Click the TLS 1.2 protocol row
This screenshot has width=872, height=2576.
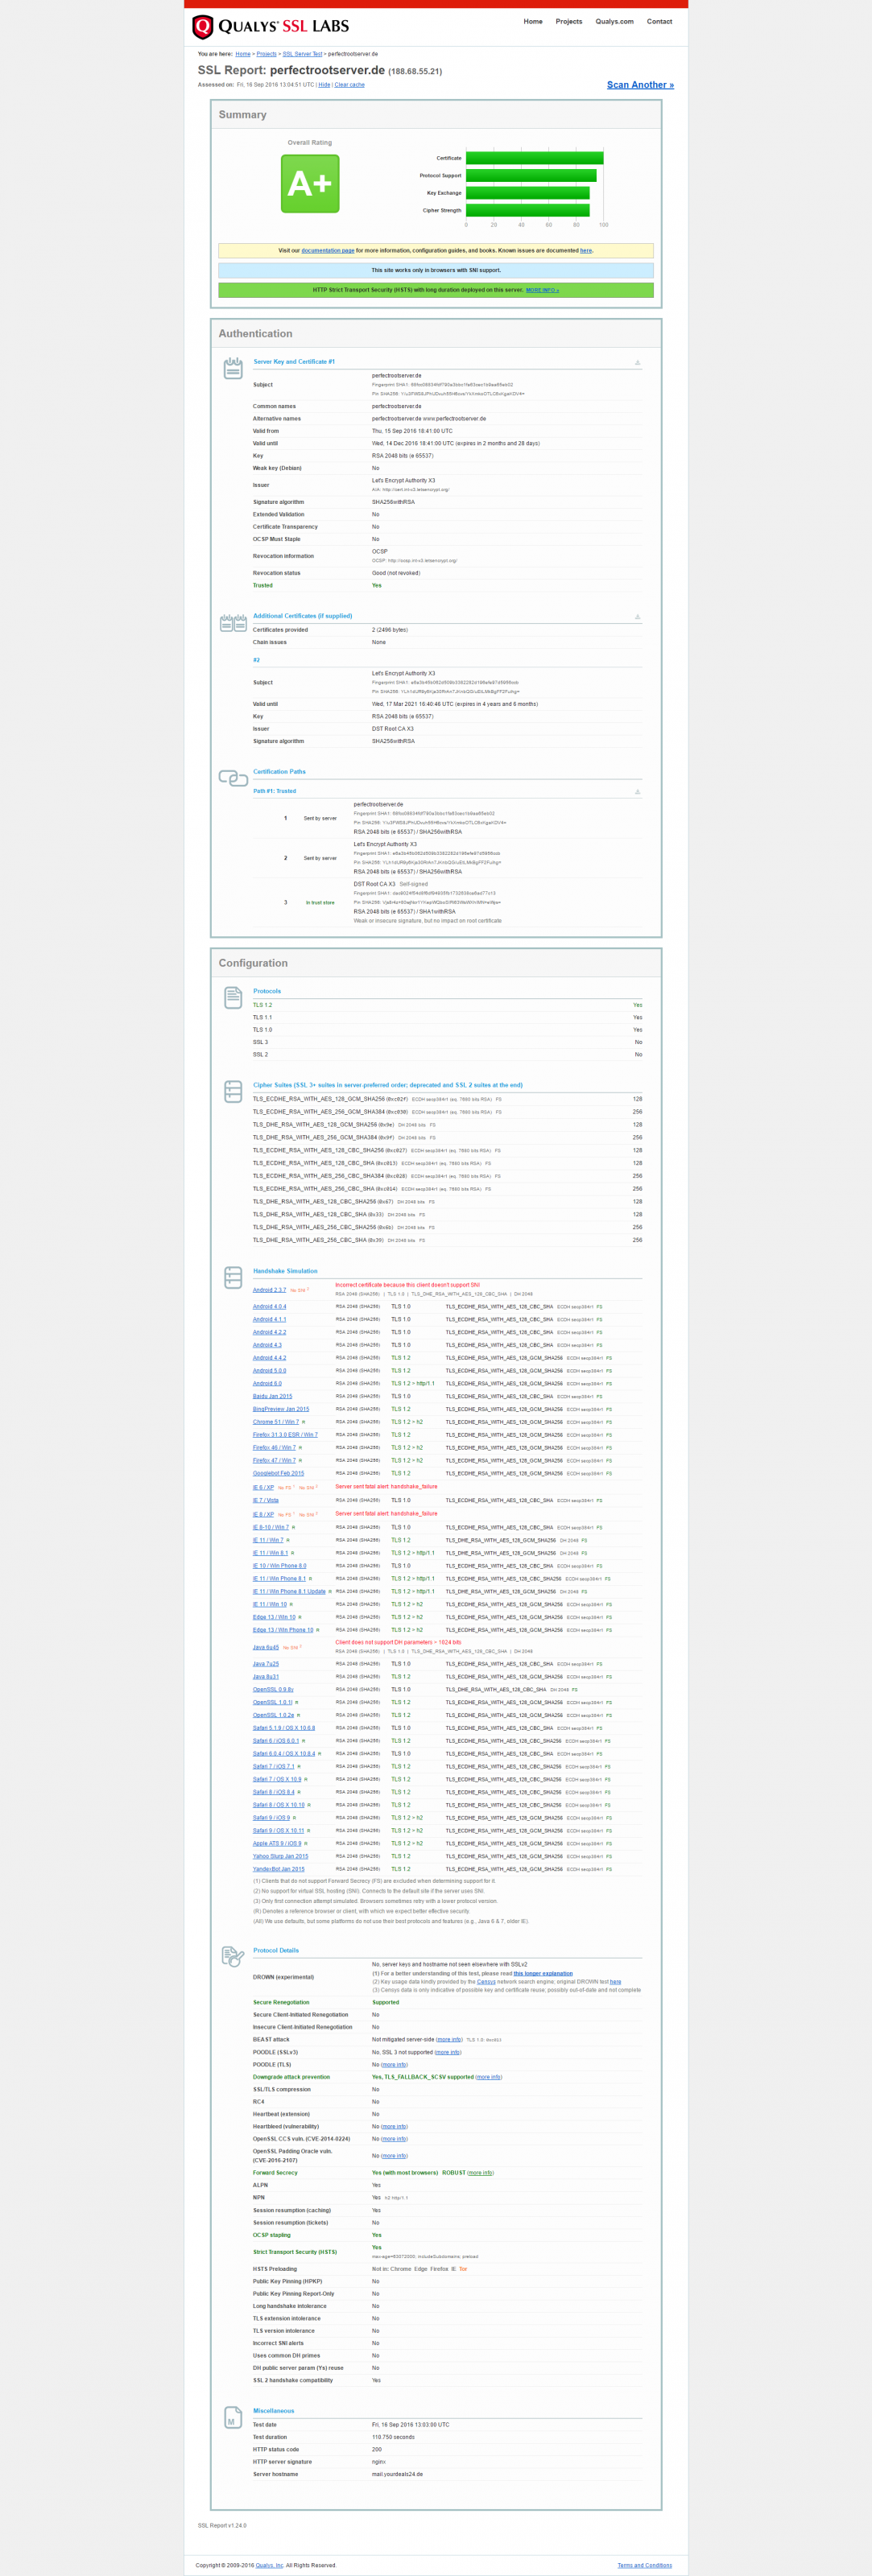coord(447,1005)
